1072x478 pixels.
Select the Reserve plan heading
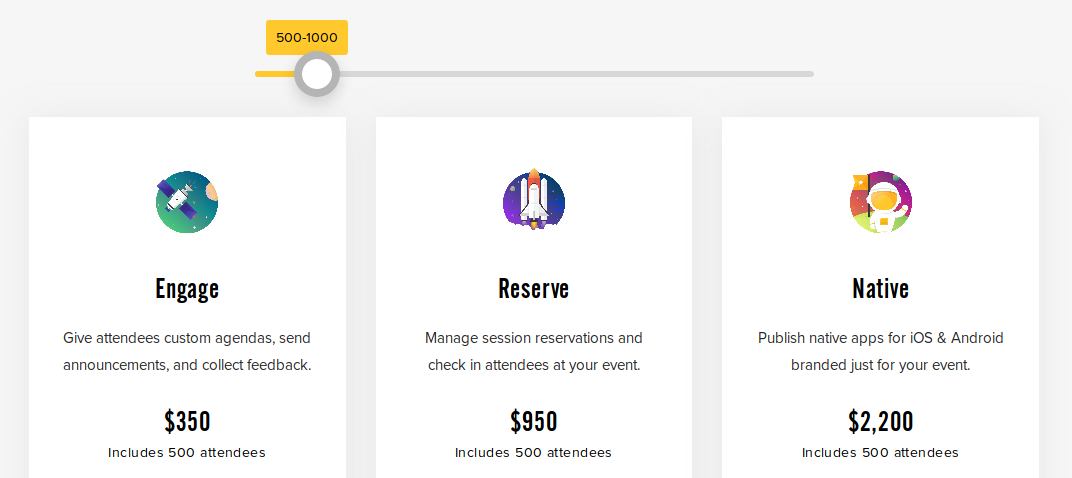pyautogui.click(x=534, y=289)
